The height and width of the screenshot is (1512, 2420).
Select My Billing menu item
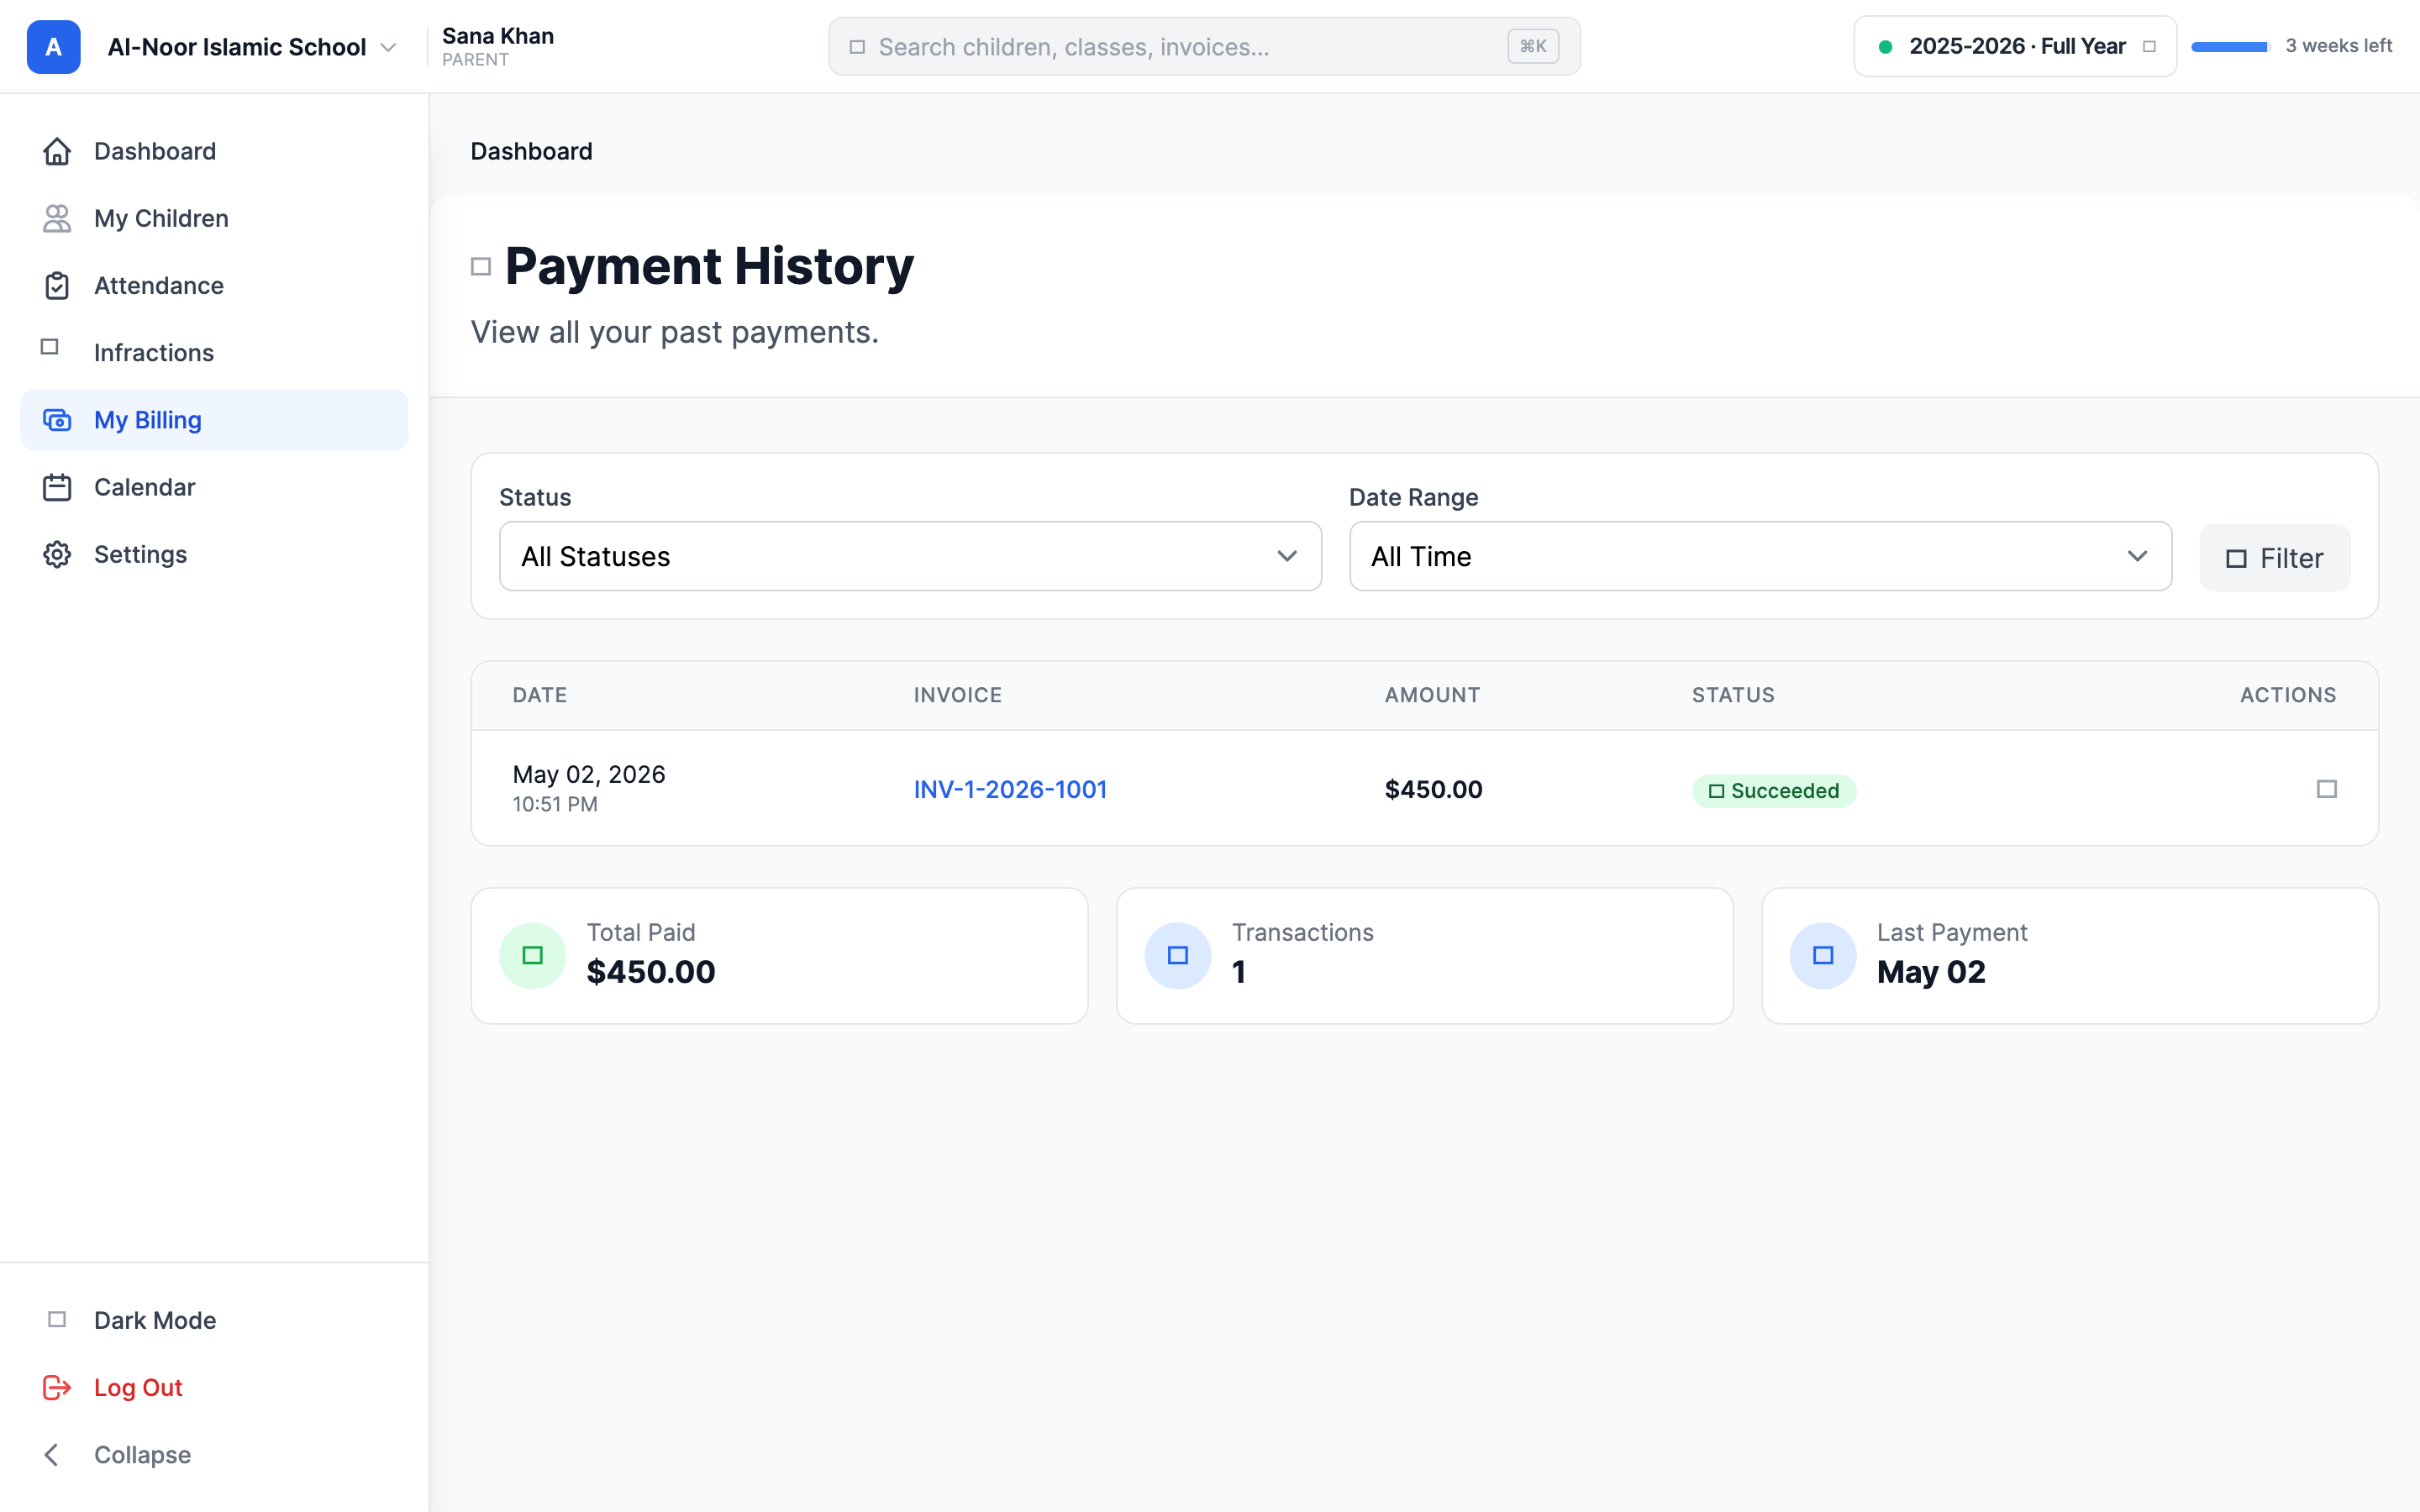click(214, 420)
